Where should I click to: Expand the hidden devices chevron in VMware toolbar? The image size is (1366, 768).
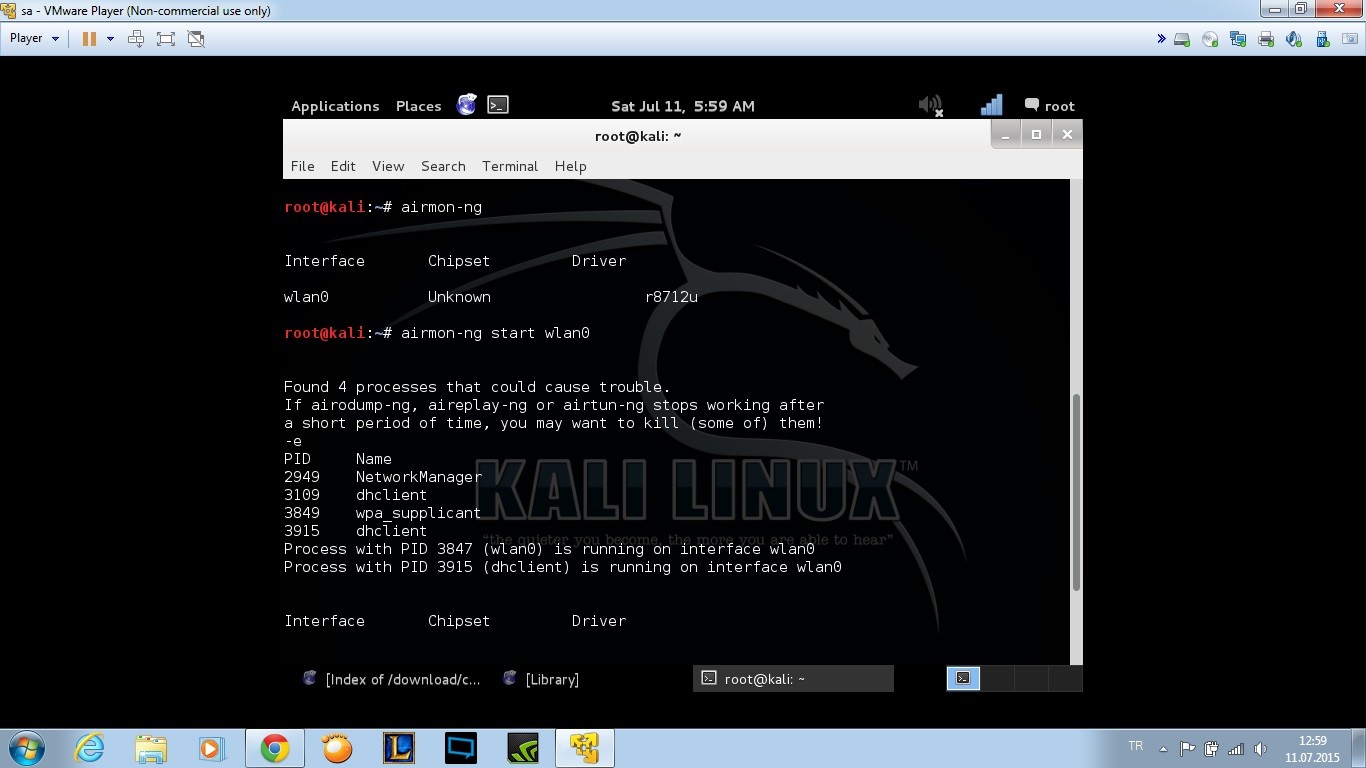[1161, 39]
